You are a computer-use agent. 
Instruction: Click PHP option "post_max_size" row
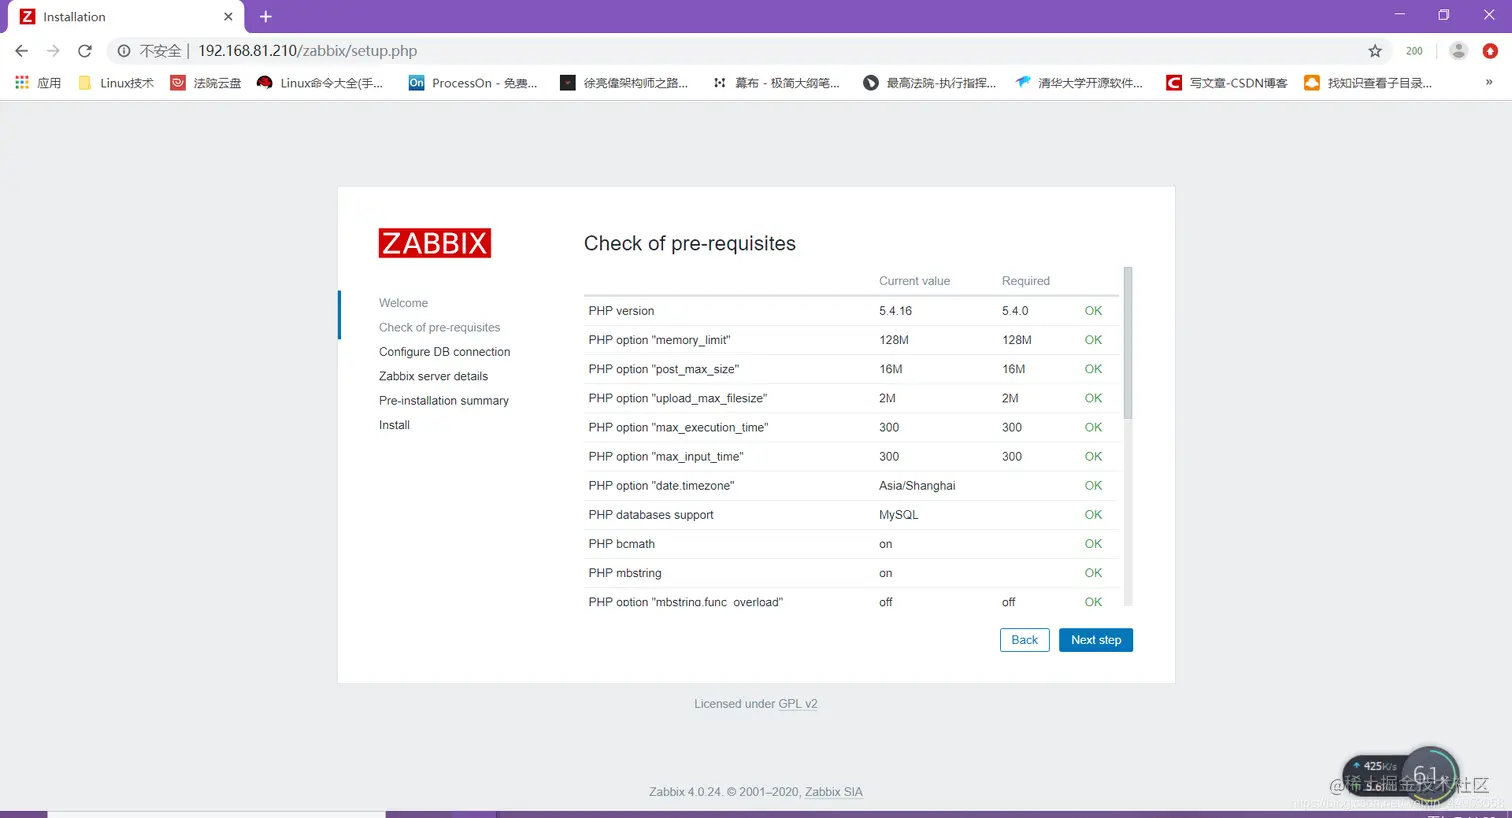(852, 369)
